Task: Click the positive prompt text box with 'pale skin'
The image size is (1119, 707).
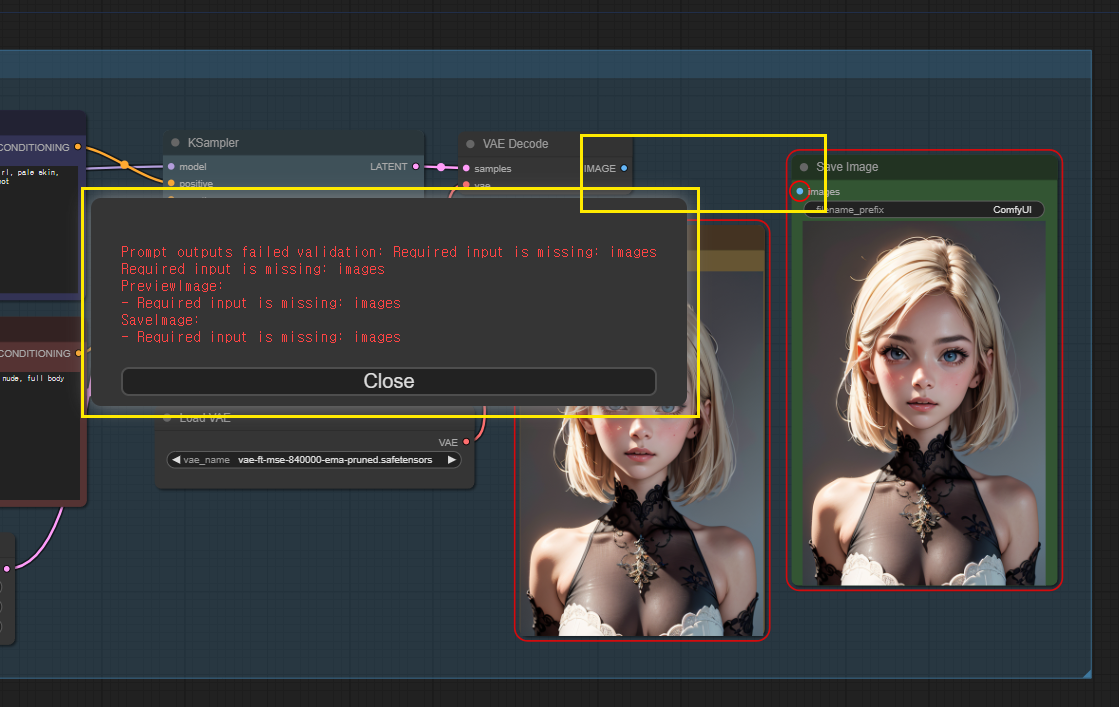Action: pyautogui.click(x=39, y=228)
